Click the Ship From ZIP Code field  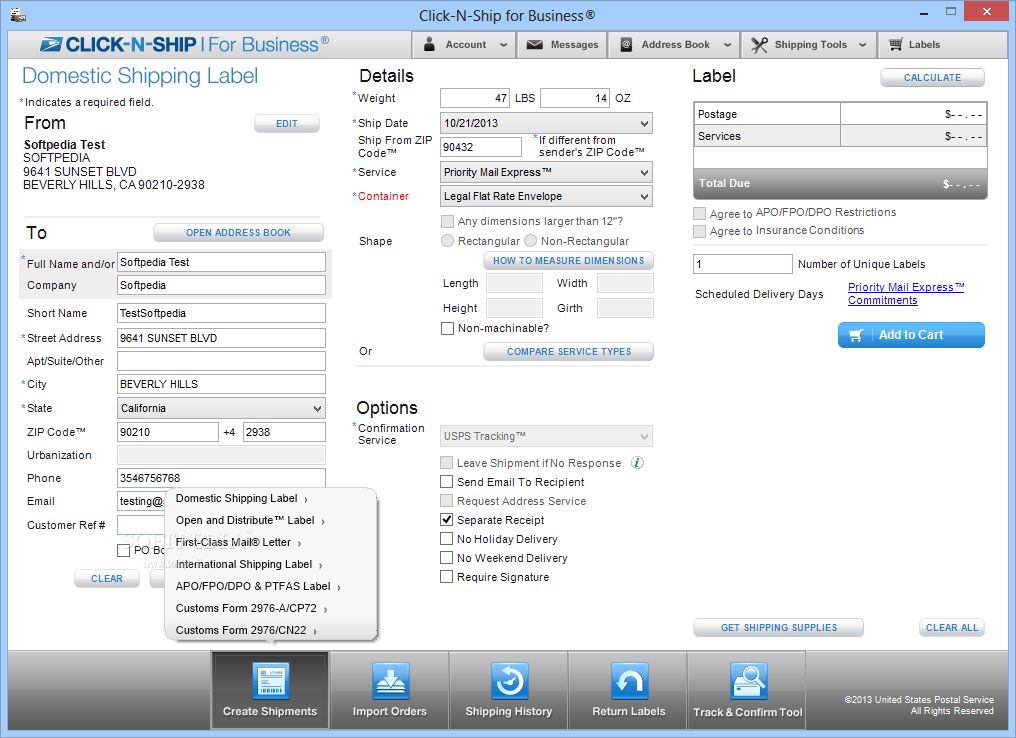click(481, 147)
